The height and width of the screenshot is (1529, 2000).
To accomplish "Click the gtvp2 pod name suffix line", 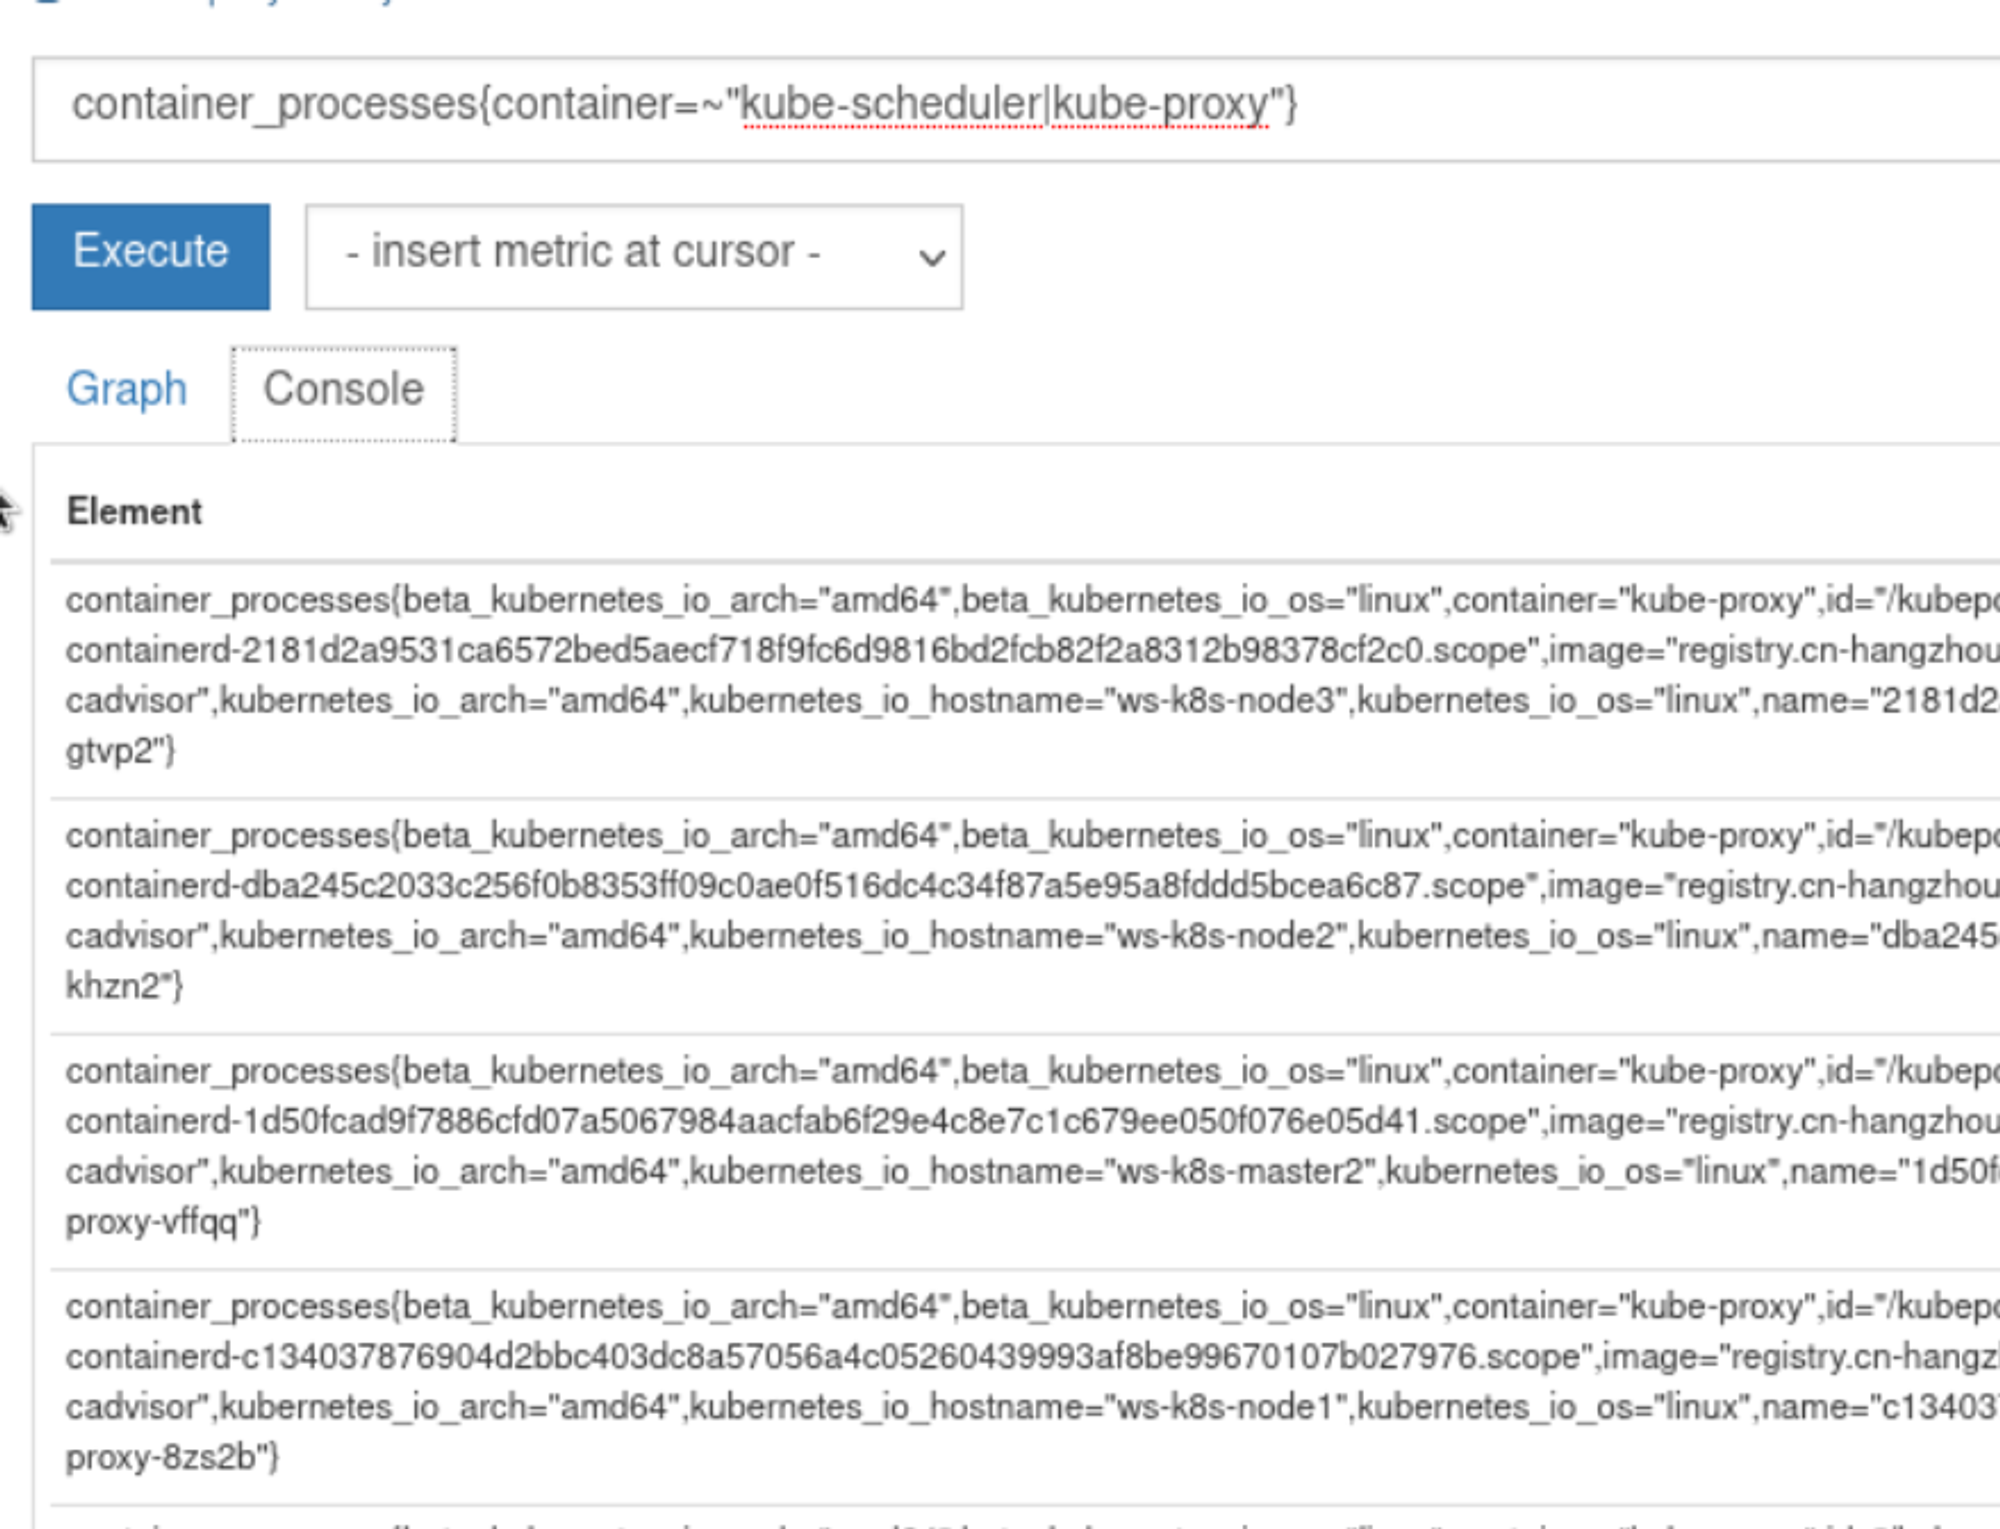I will (118, 750).
